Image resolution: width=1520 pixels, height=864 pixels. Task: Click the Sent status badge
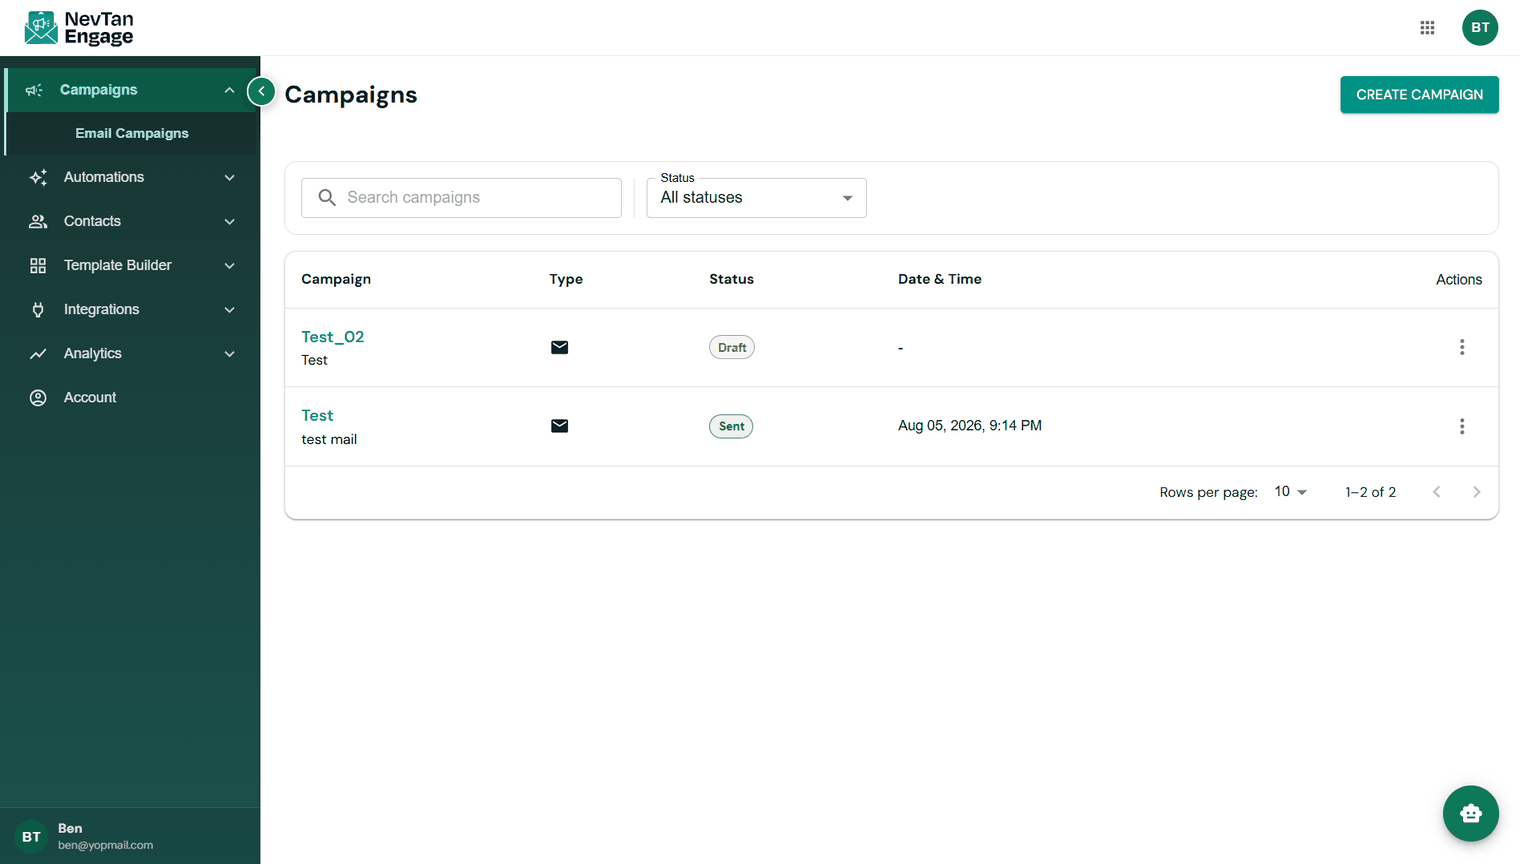(731, 426)
